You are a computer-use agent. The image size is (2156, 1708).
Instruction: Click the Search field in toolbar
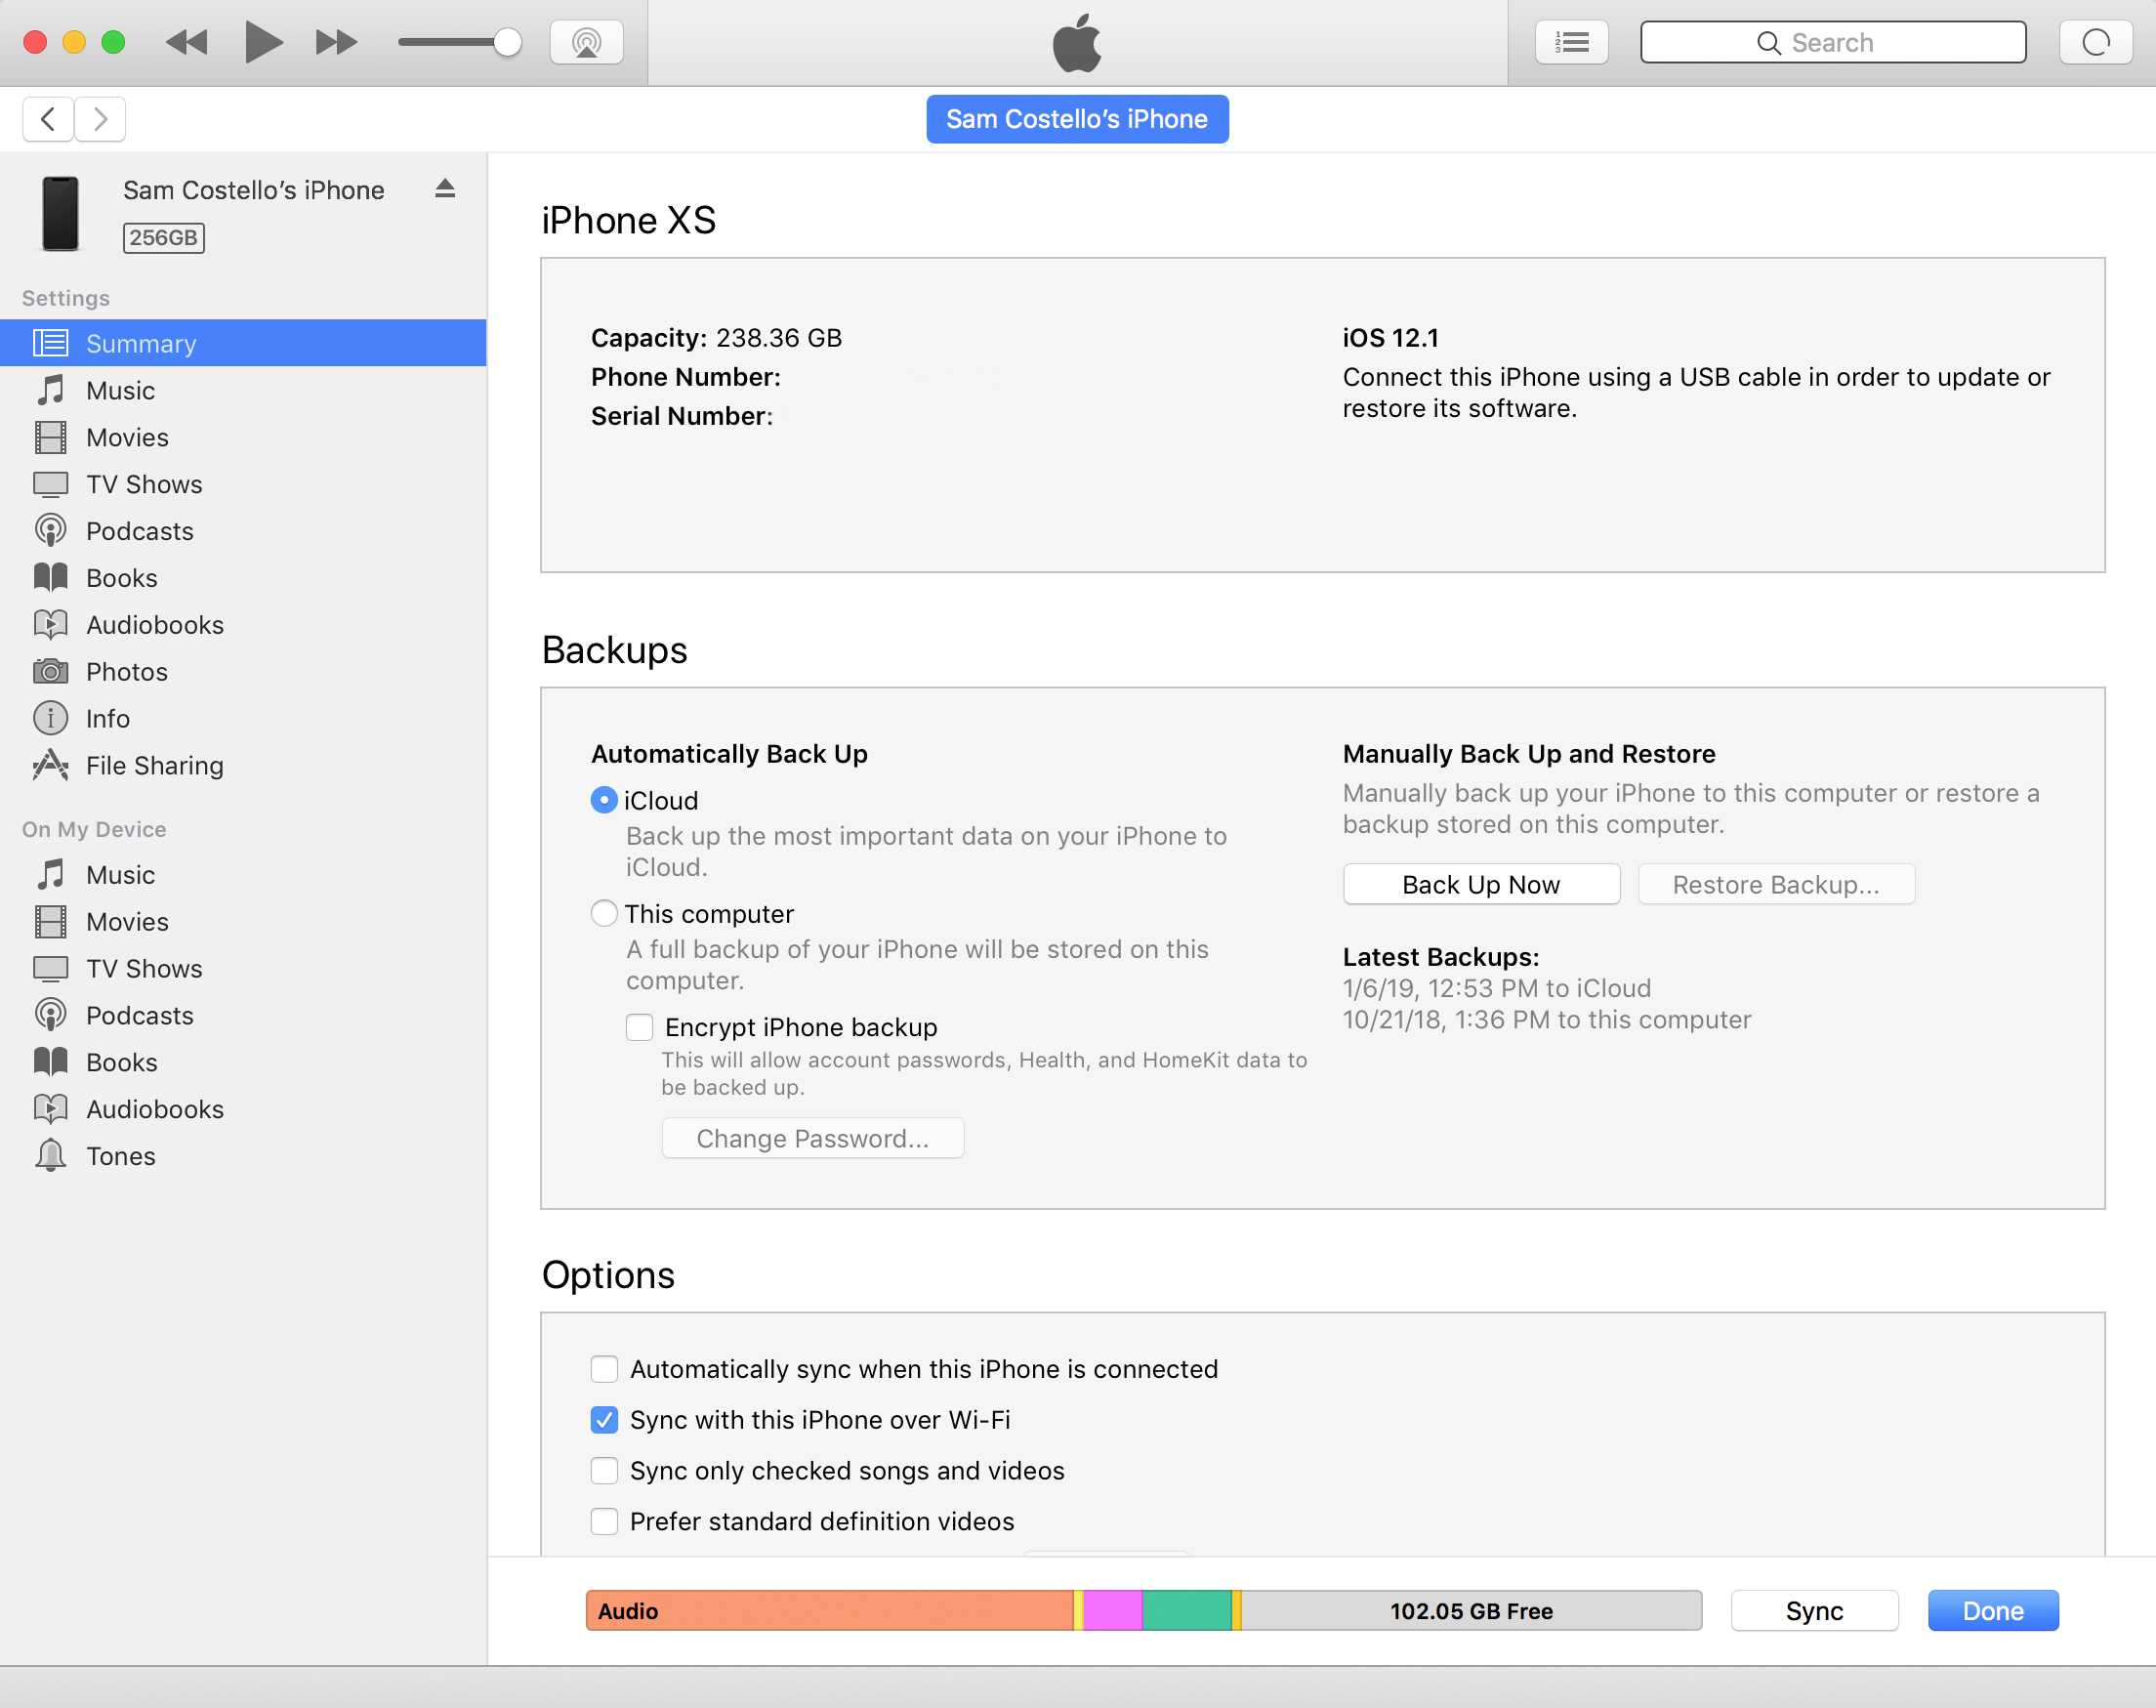1832,44
